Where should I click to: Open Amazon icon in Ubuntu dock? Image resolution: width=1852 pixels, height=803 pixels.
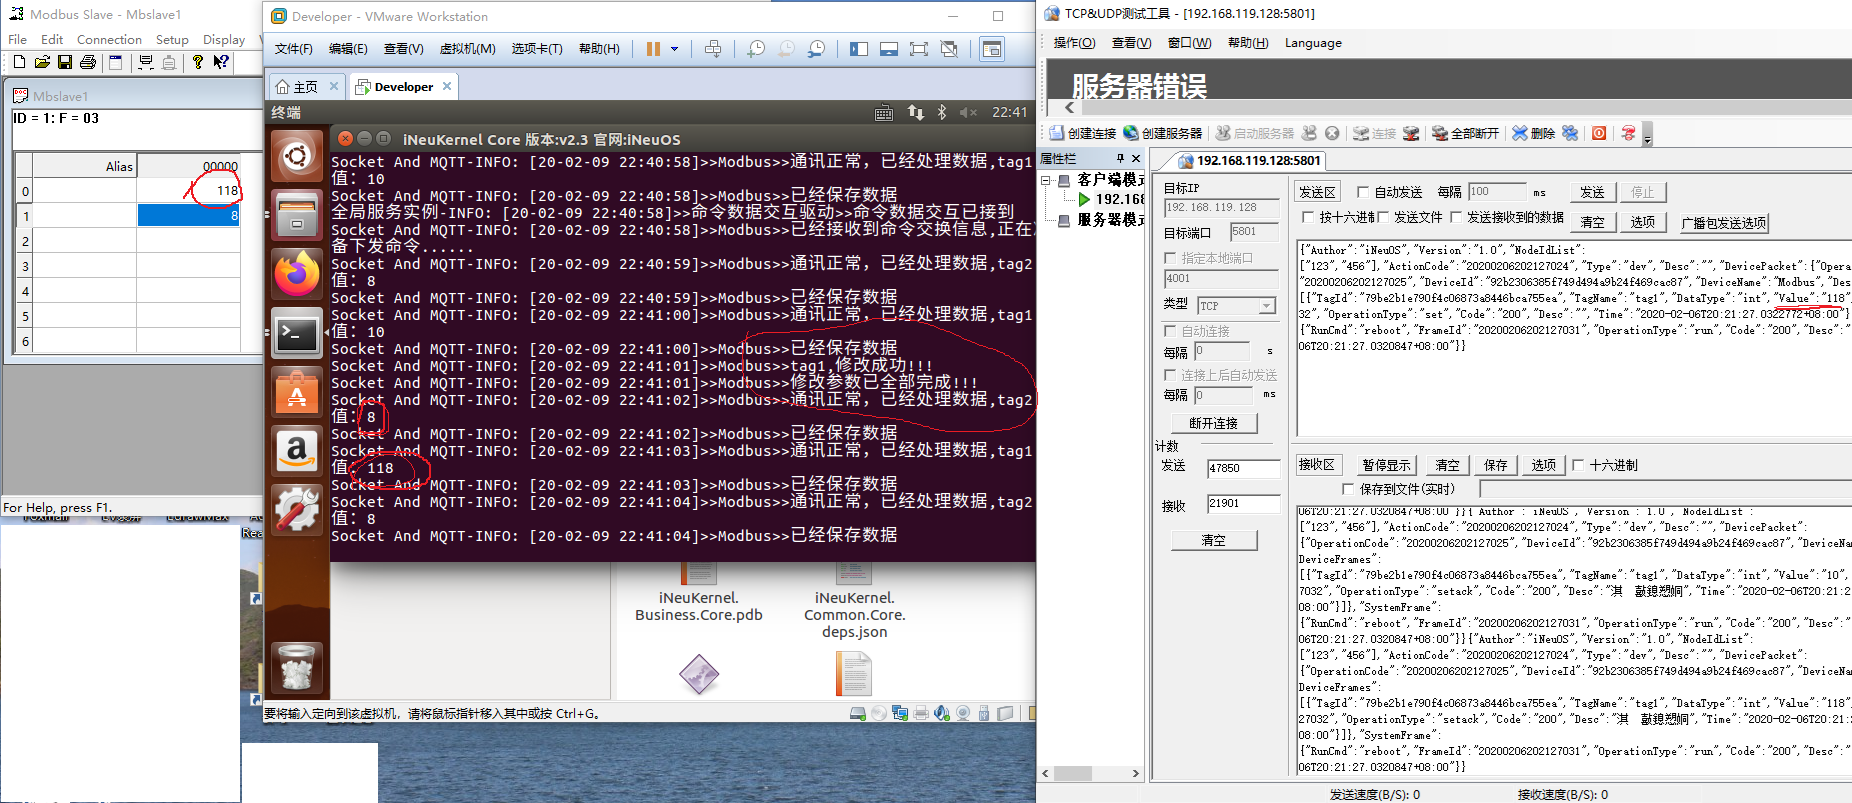[297, 450]
